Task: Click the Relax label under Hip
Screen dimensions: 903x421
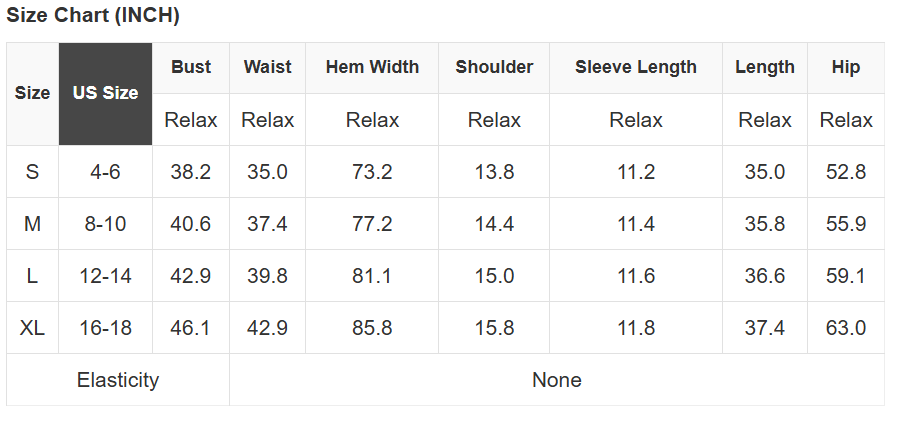Action: tap(846, 120)
